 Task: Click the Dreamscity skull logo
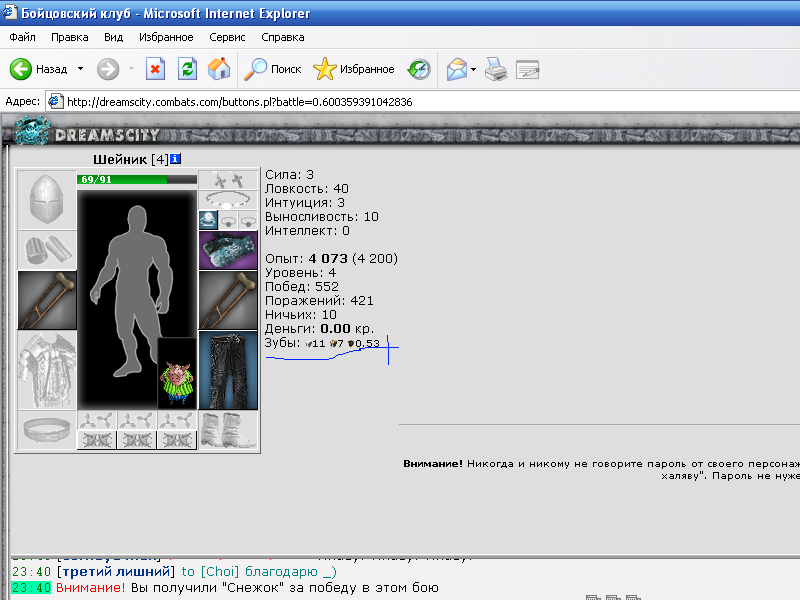point(33,131)
